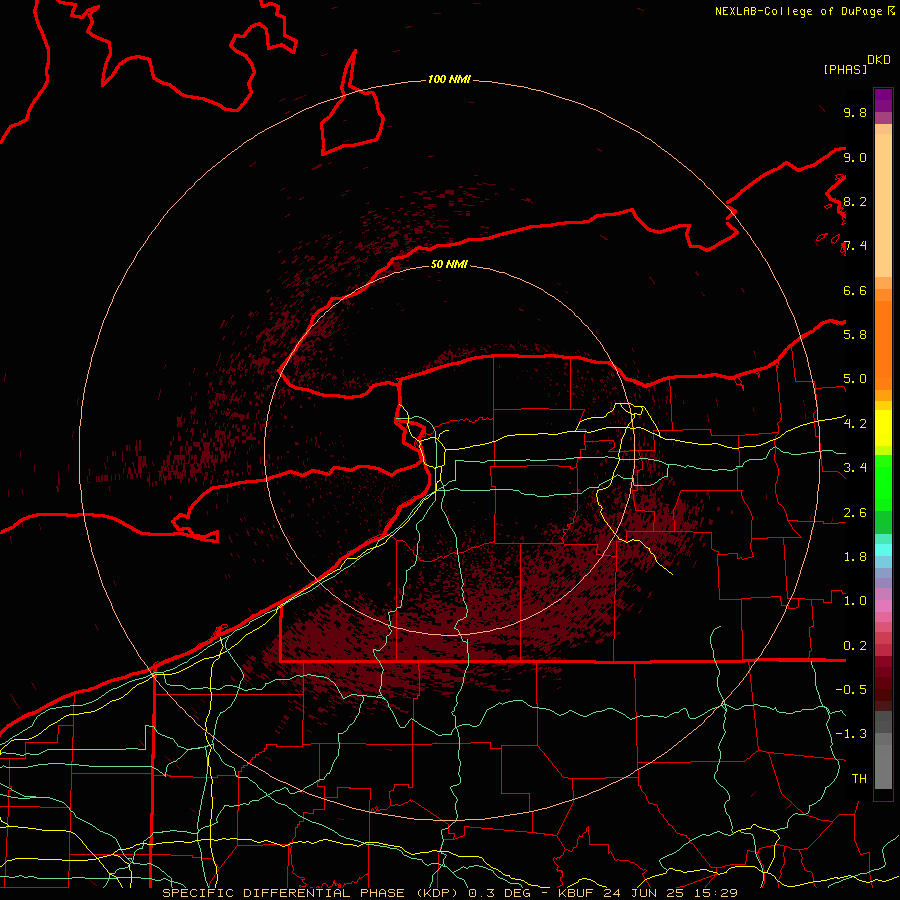Click the 1.8 scale value
Image resolution: width=900 pixels, height=900 pixels.
click(x=855, y=557)
